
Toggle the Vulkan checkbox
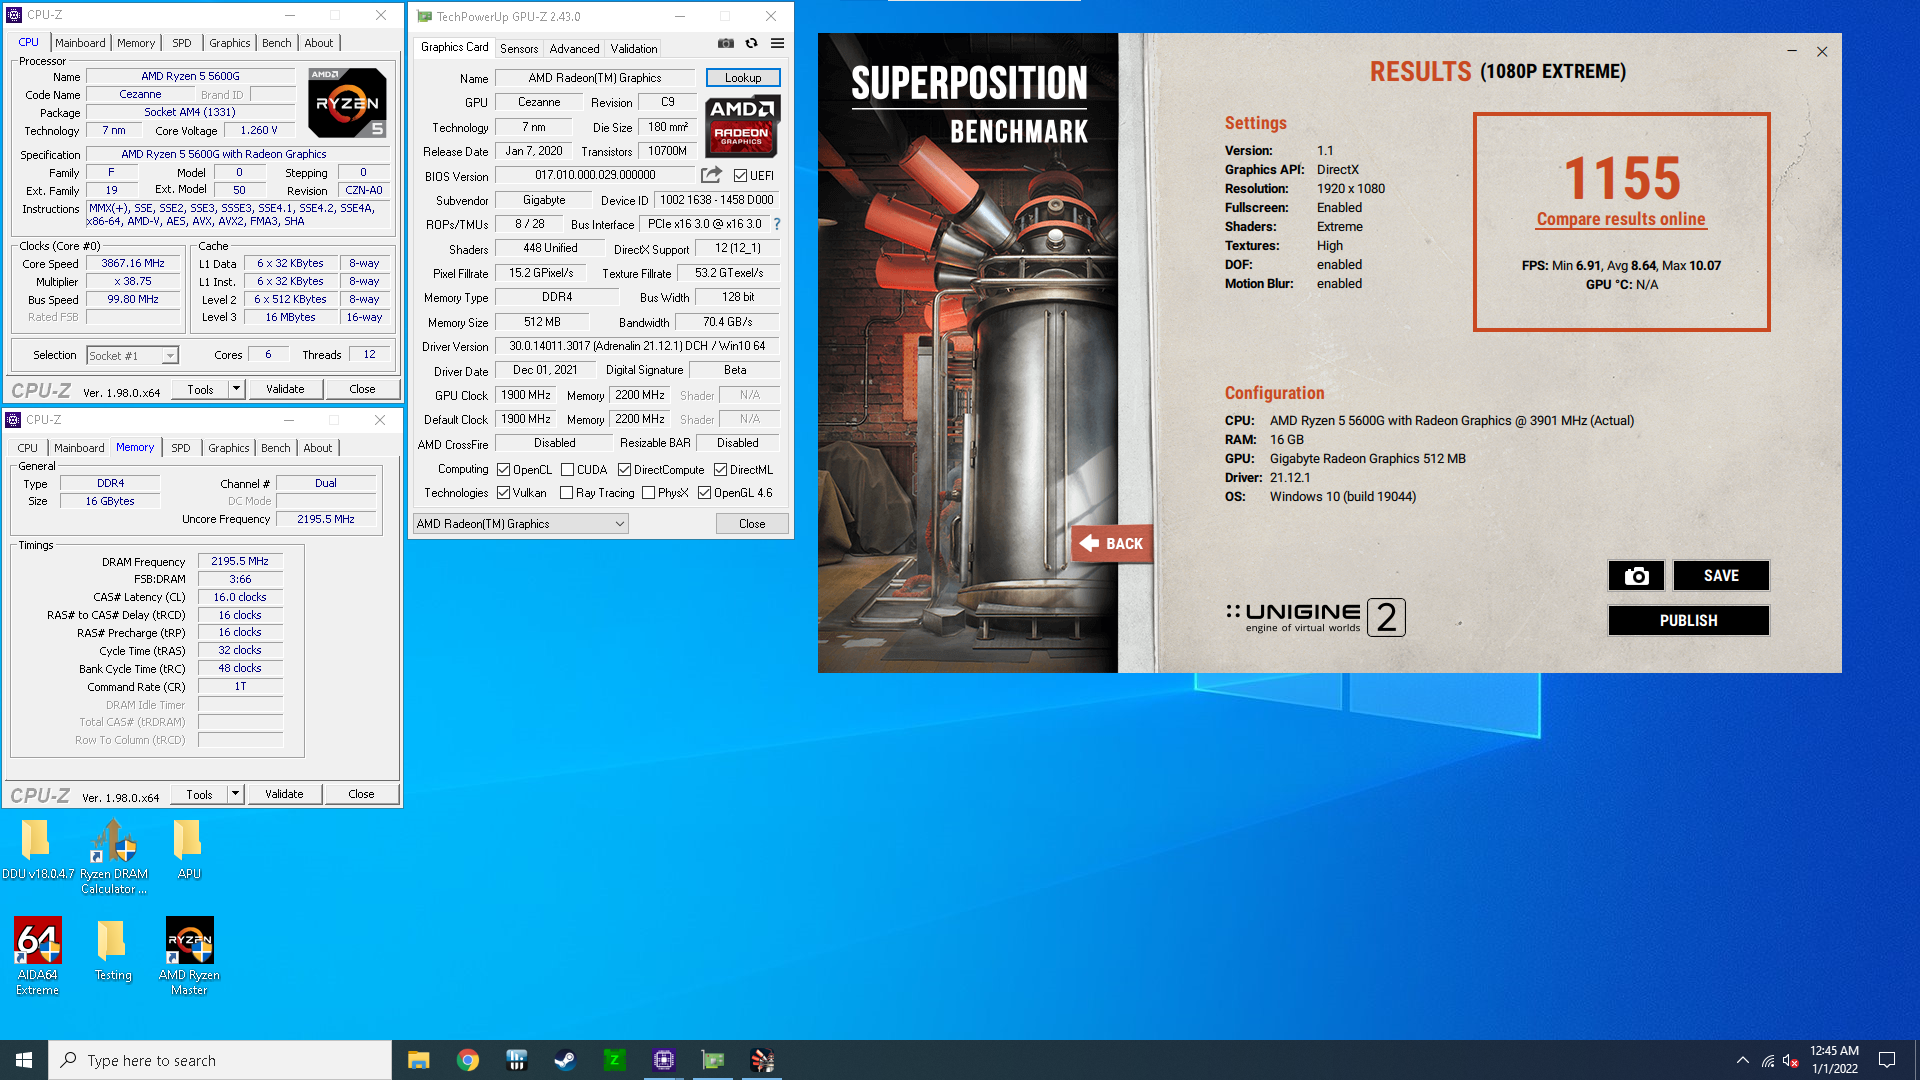pos(503,493)
